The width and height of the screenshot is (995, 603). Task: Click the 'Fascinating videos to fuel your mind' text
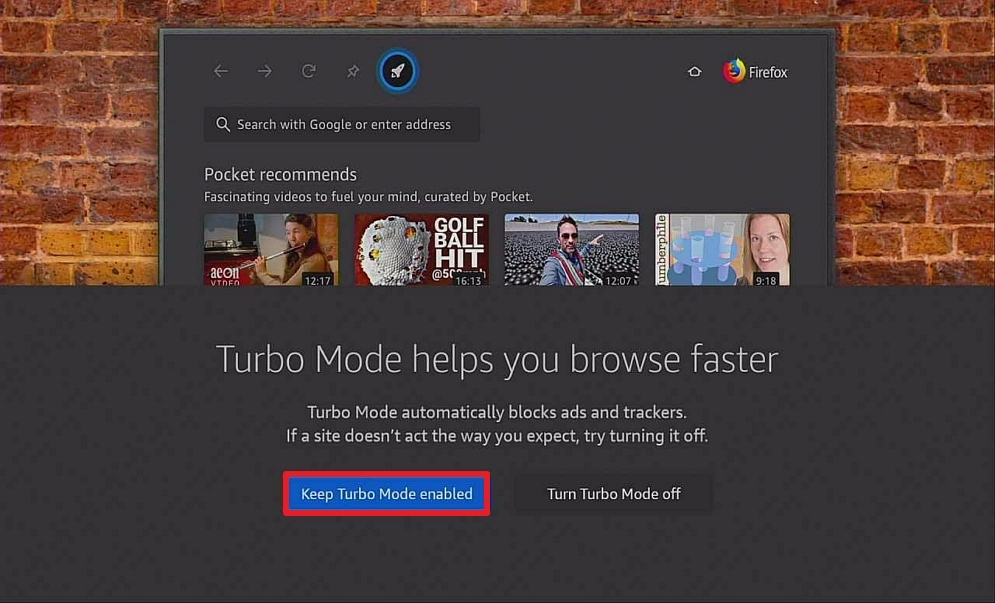pyautogui.click(x=368, y=197)
